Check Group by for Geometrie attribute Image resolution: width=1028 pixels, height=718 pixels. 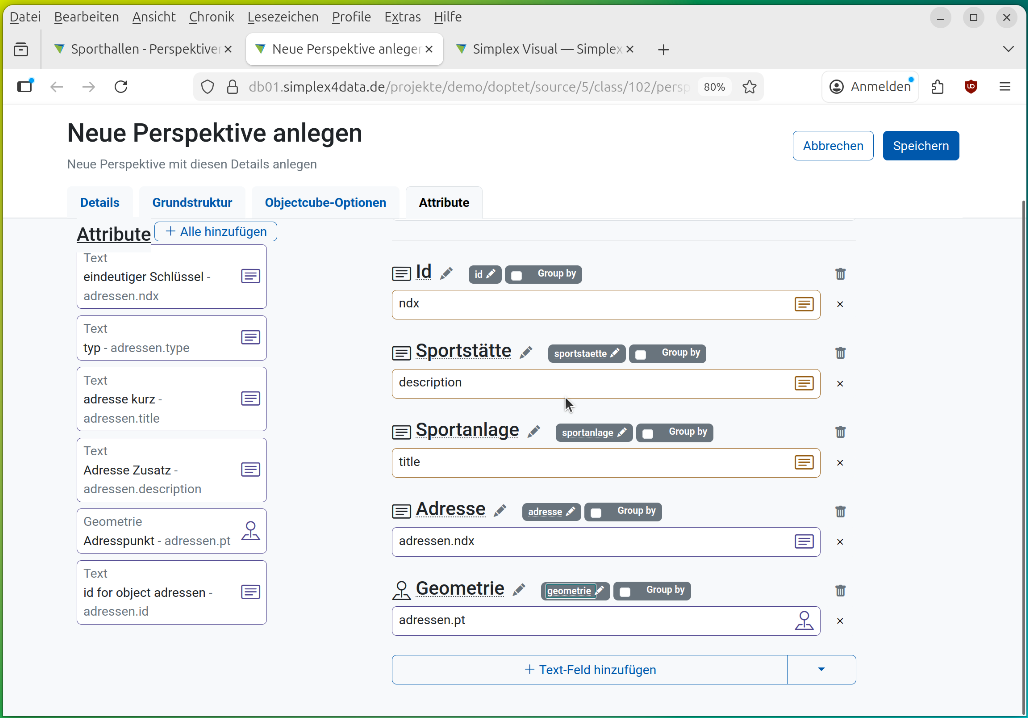(x=625, y=591)
